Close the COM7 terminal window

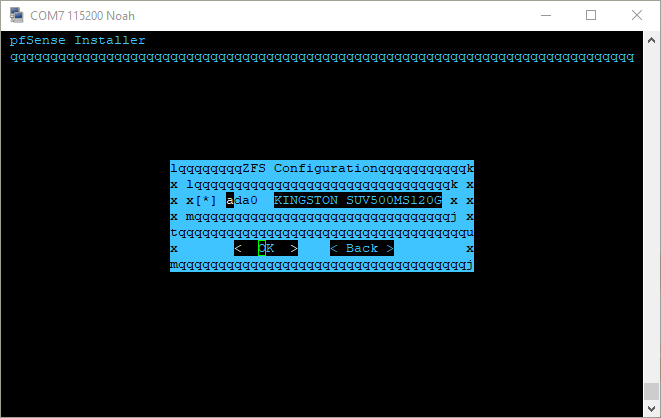tap(637, 15)
